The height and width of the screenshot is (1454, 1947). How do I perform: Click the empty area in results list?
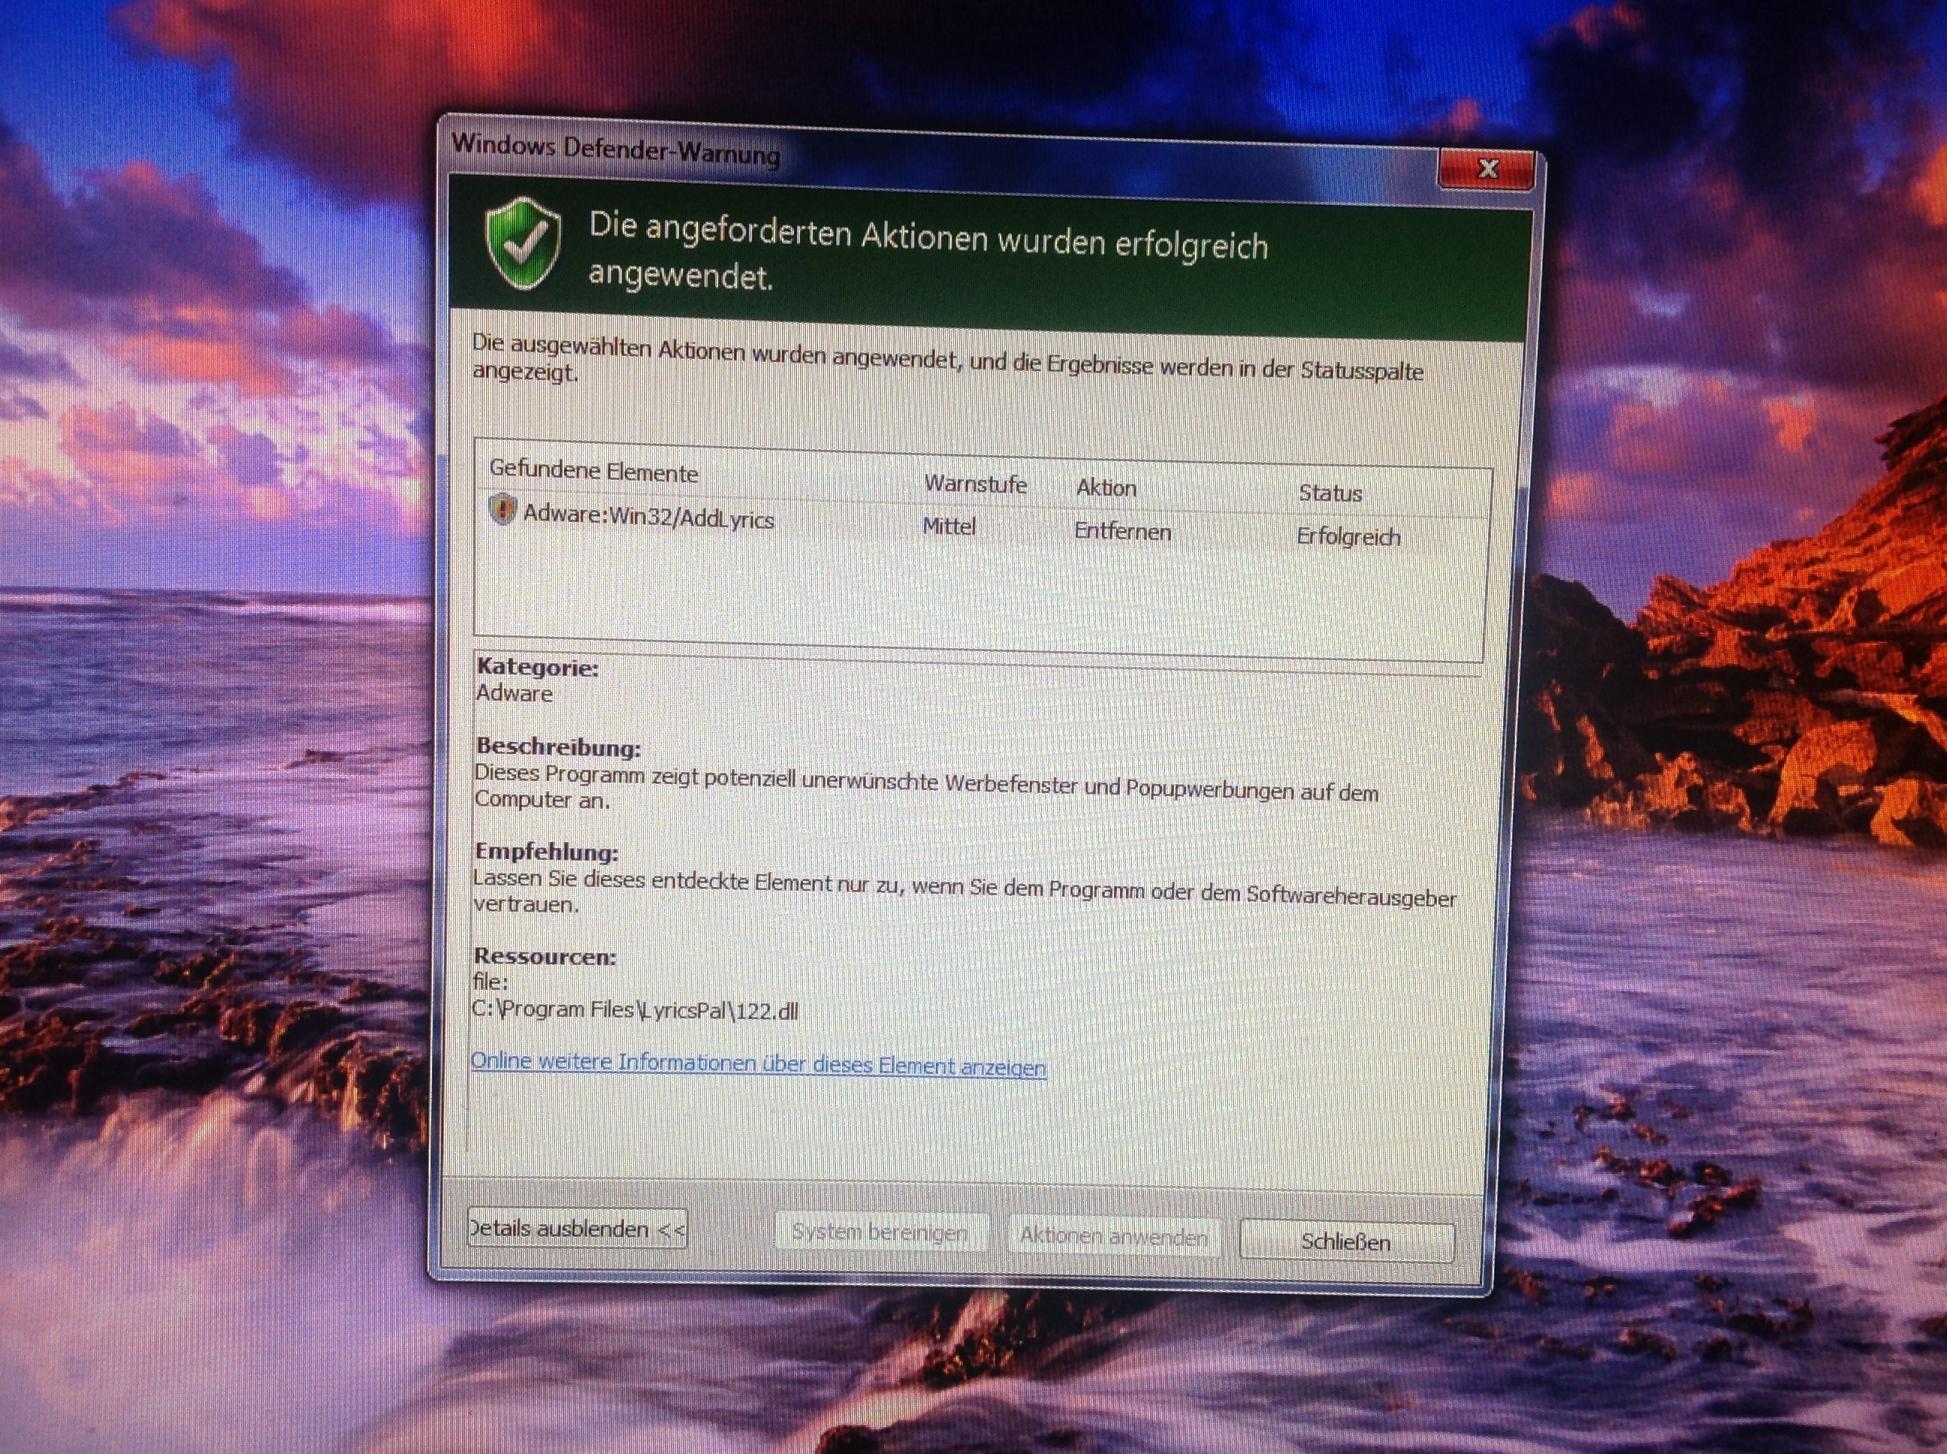click(980, 600)
